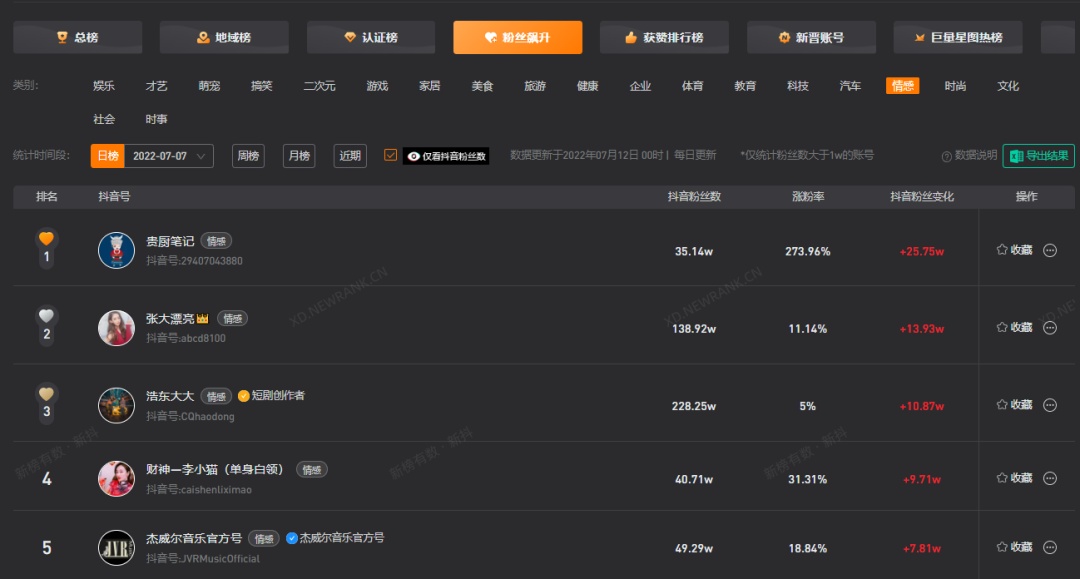Filter by 二次元 category

tap(320, 86)
